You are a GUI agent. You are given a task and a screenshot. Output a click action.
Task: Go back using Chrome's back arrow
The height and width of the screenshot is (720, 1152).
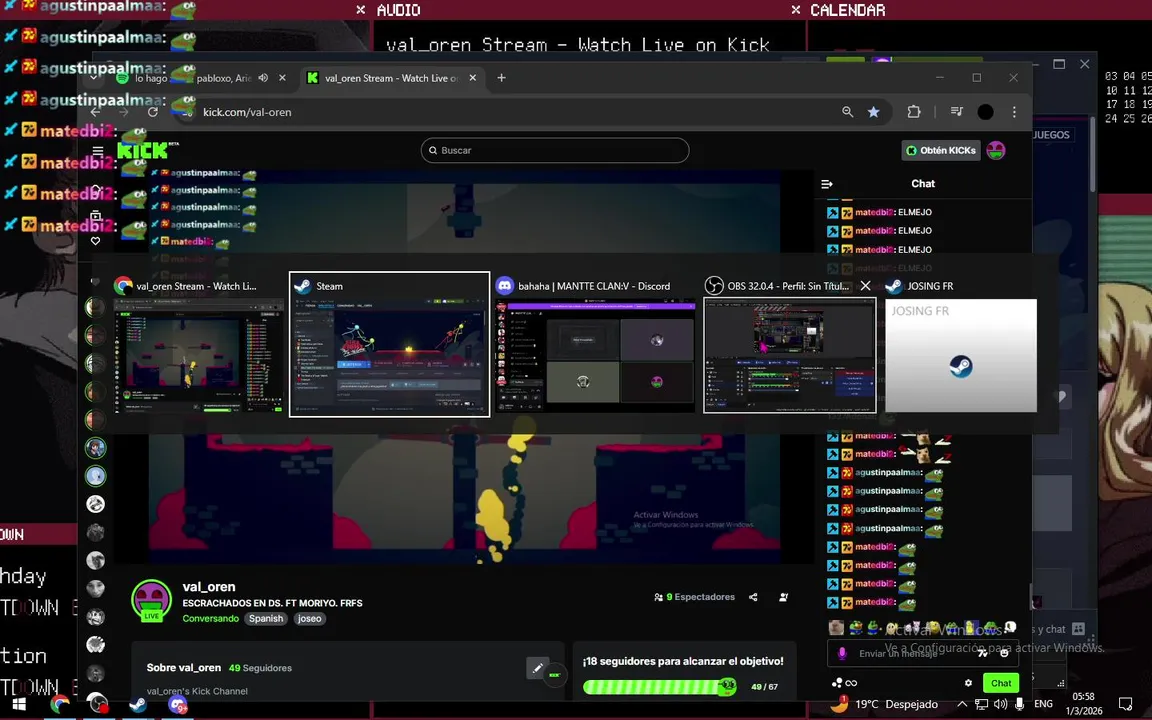coord(96,112)
